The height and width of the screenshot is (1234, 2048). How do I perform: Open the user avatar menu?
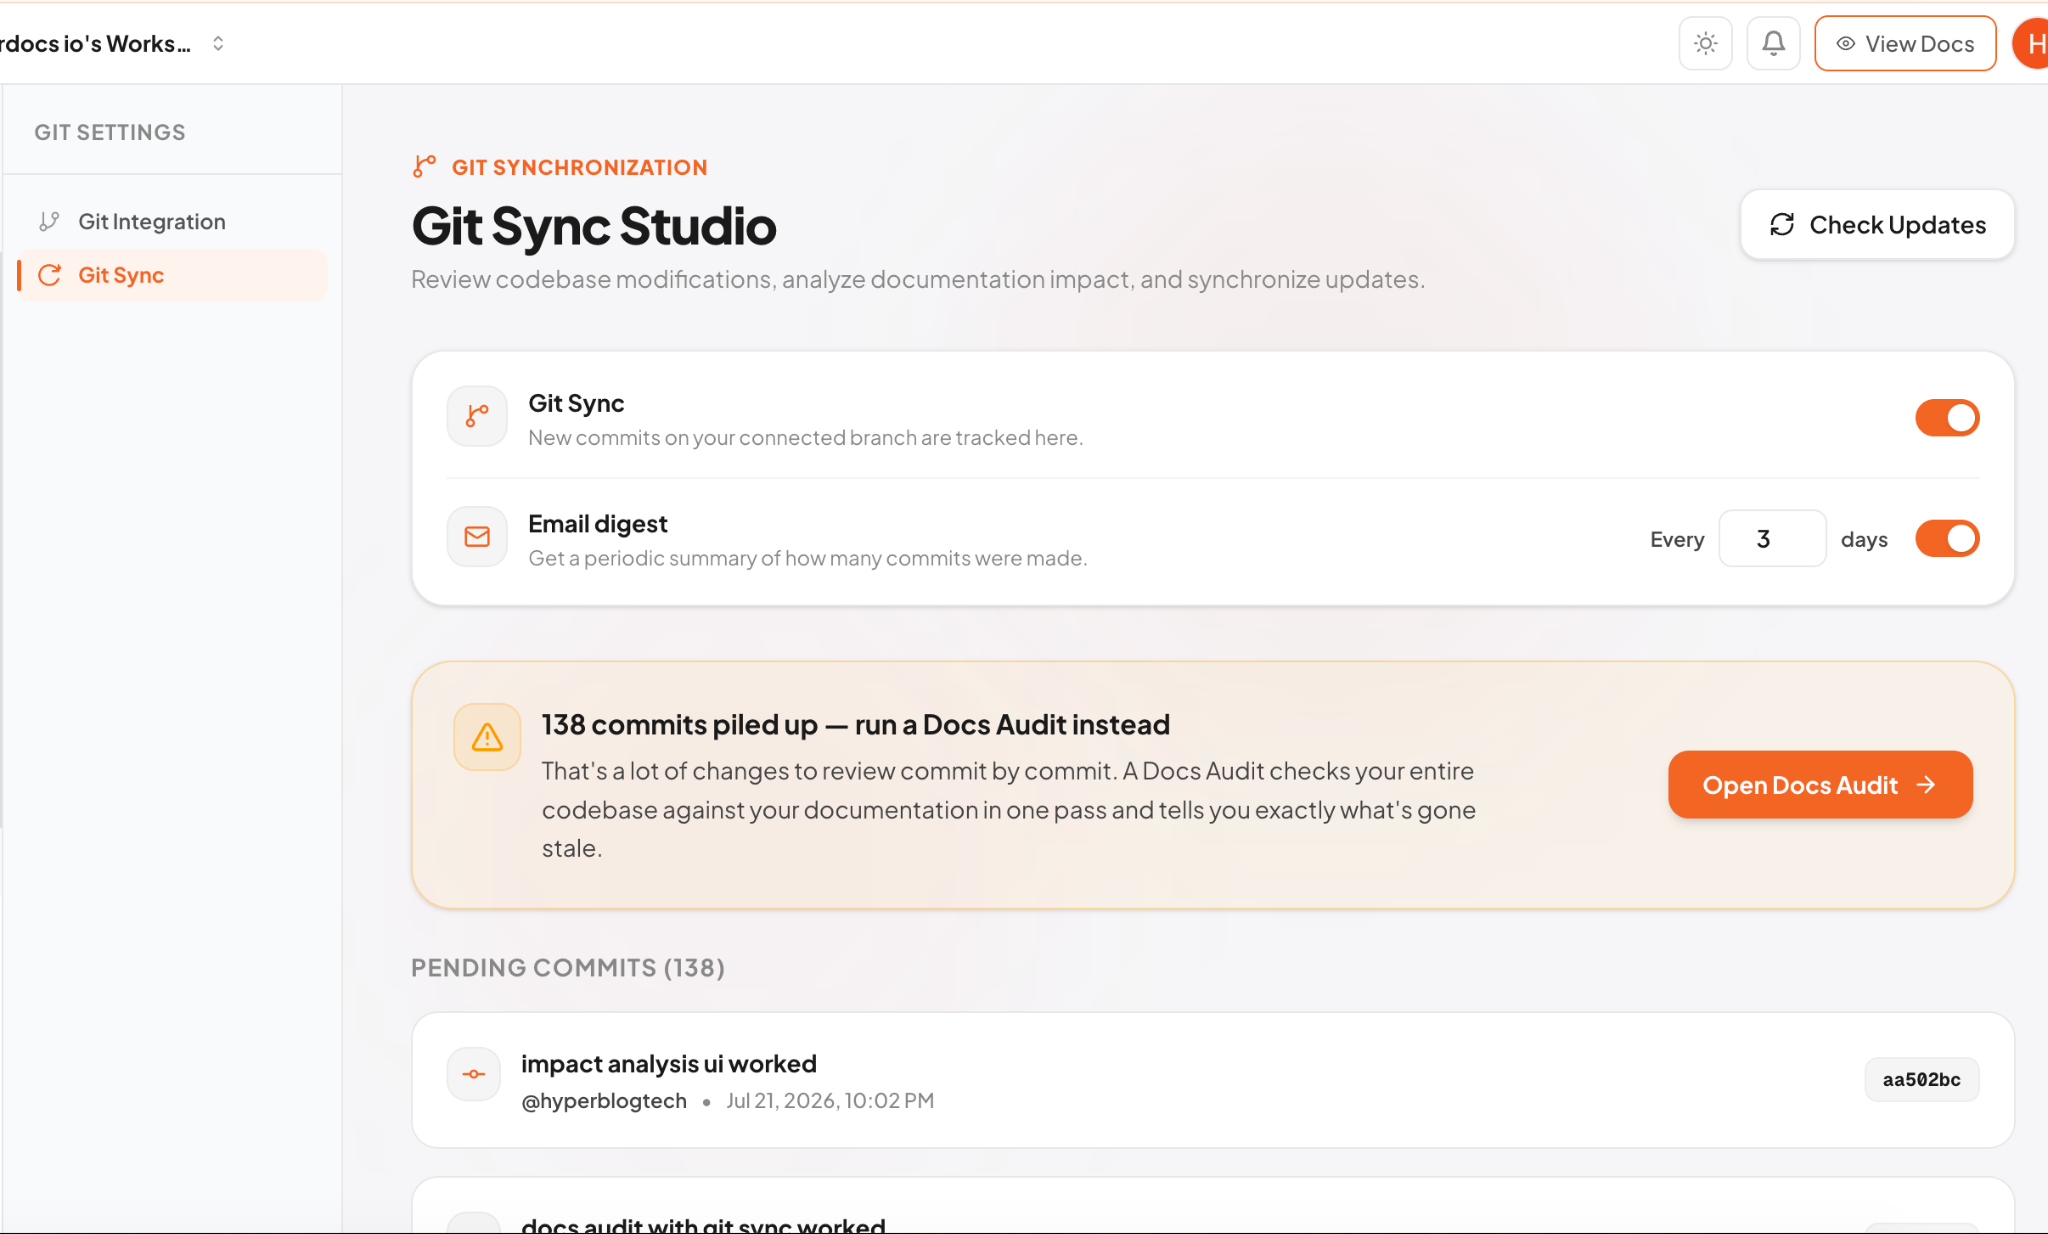point(2031,43)
